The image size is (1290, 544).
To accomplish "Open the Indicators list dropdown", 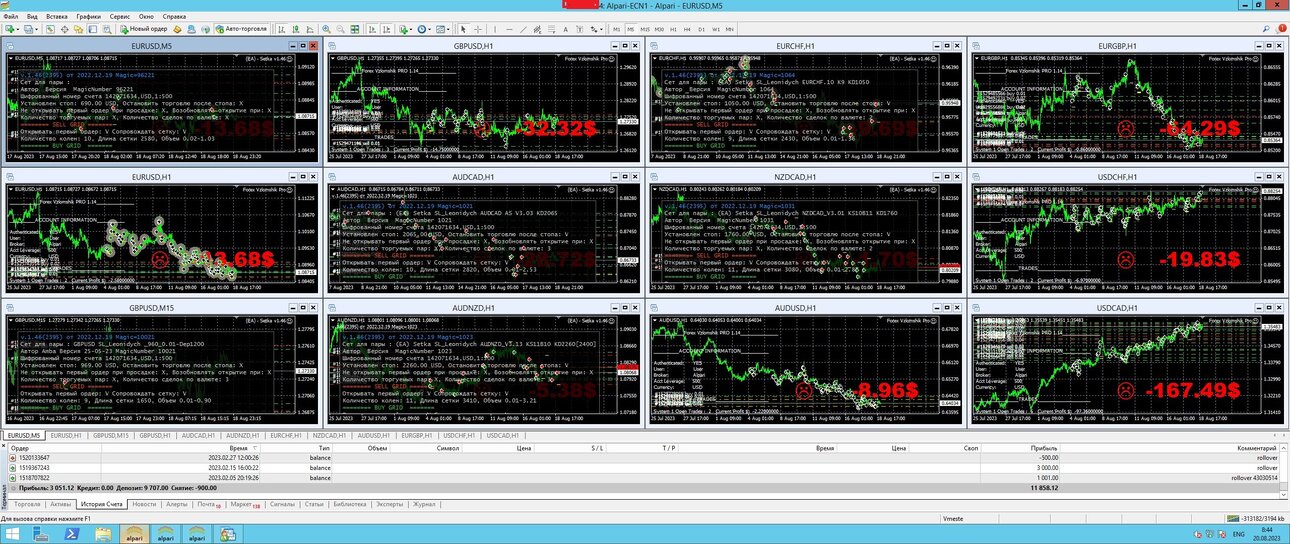I will click(405, 29).
